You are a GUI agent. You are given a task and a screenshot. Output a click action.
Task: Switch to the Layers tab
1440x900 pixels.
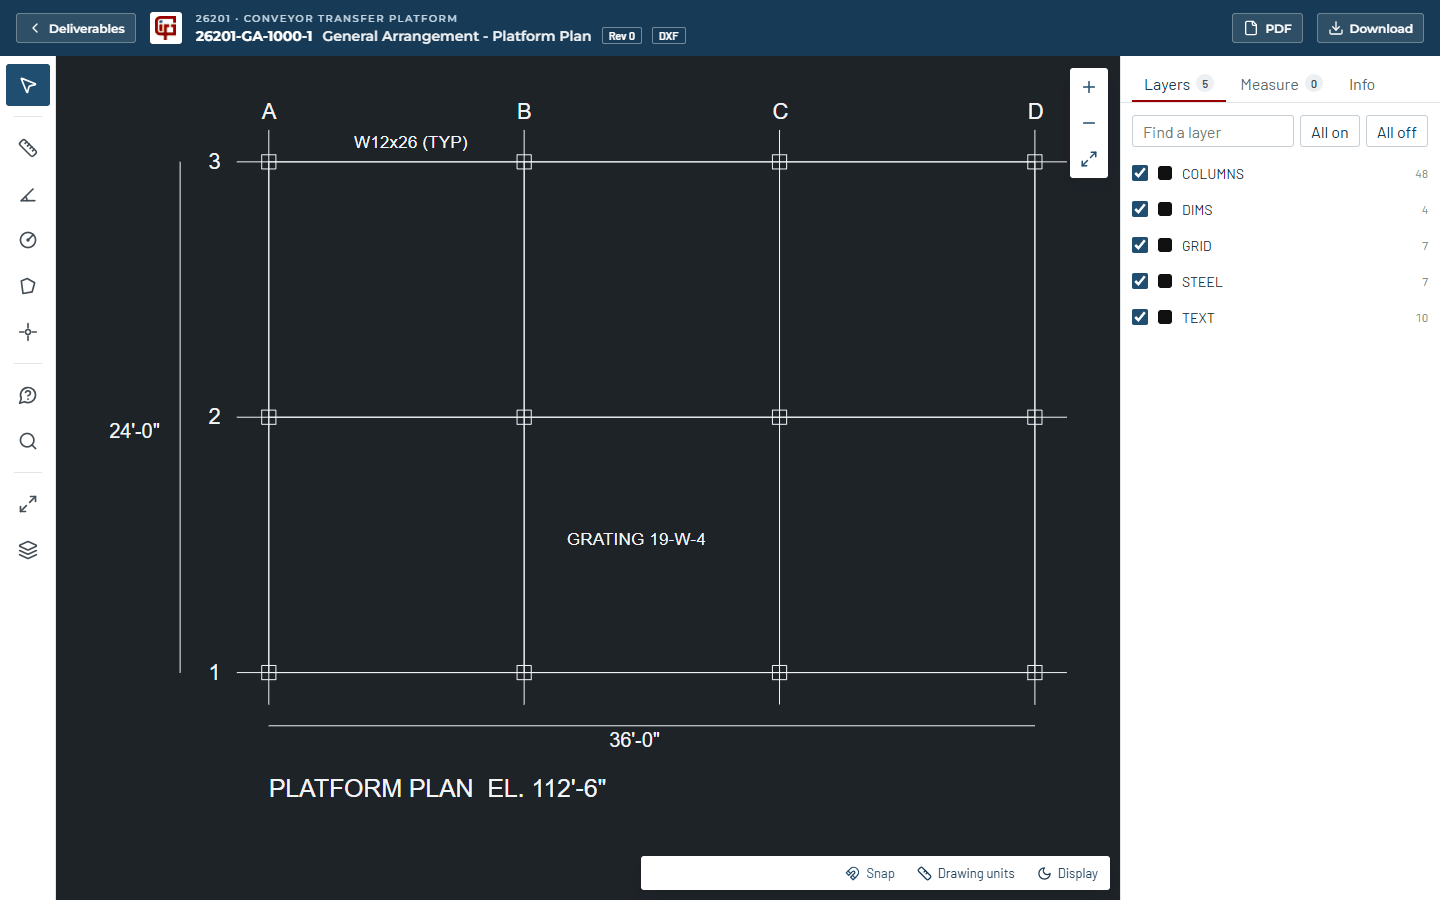(1178, 85)
